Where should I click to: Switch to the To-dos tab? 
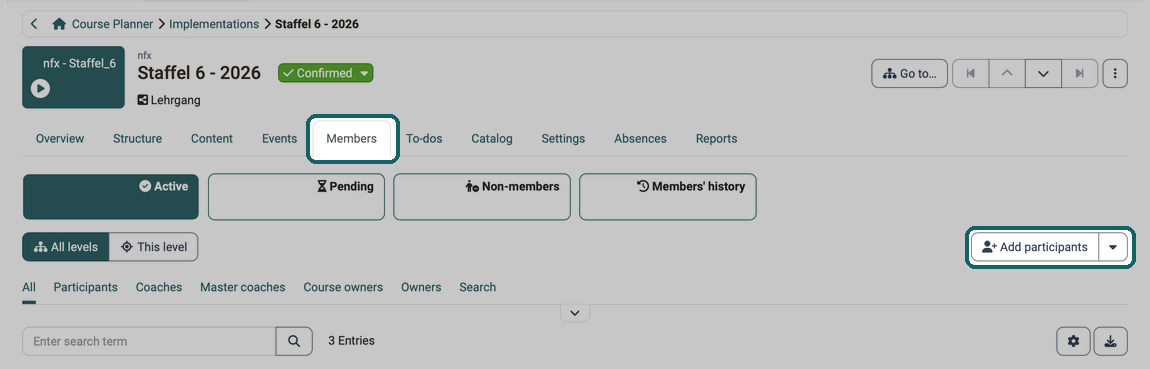tap(425, 139)
